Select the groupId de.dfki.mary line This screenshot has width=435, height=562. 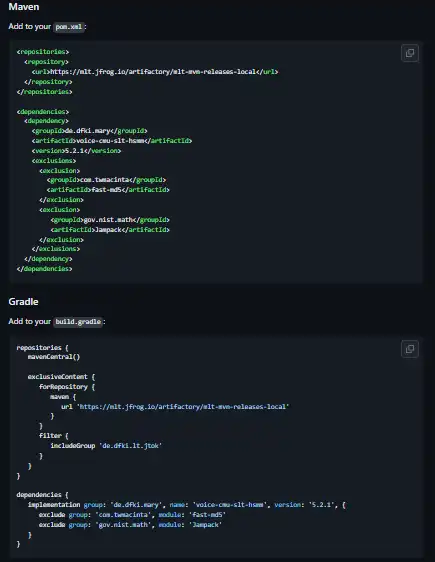(x=90, y=131)
